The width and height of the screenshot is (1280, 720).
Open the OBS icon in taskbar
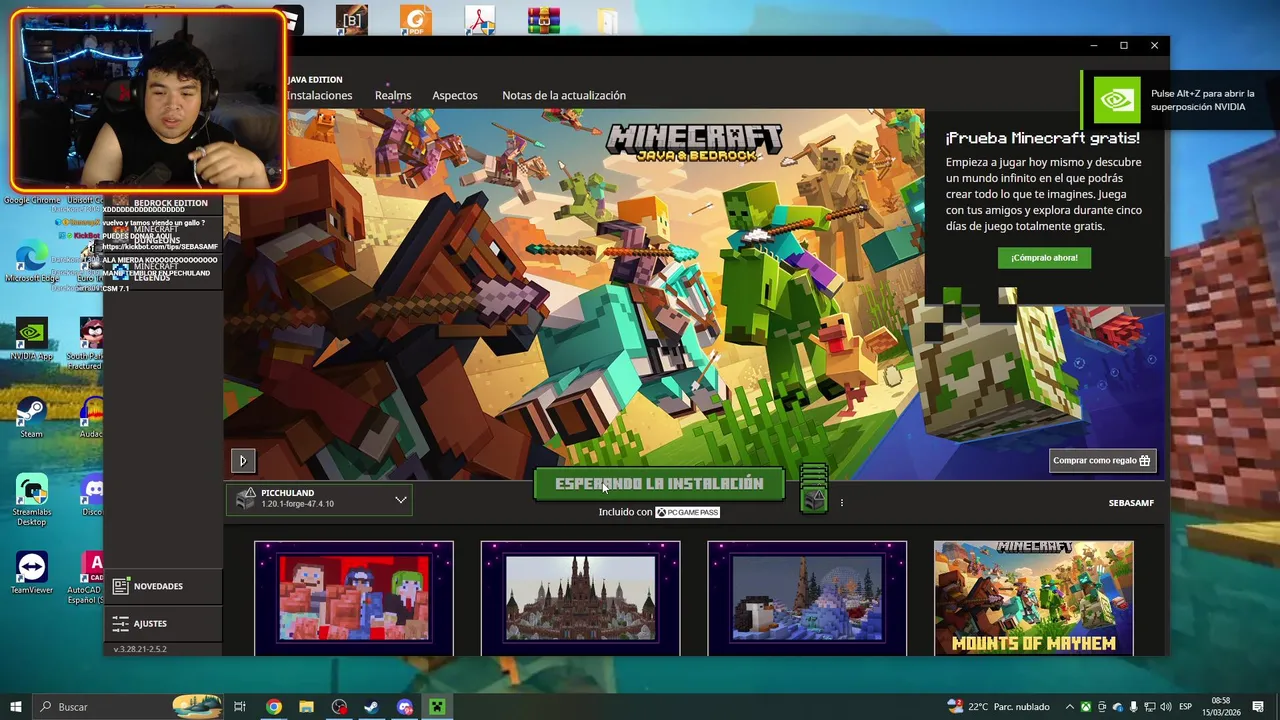click(x=339, y=707)
